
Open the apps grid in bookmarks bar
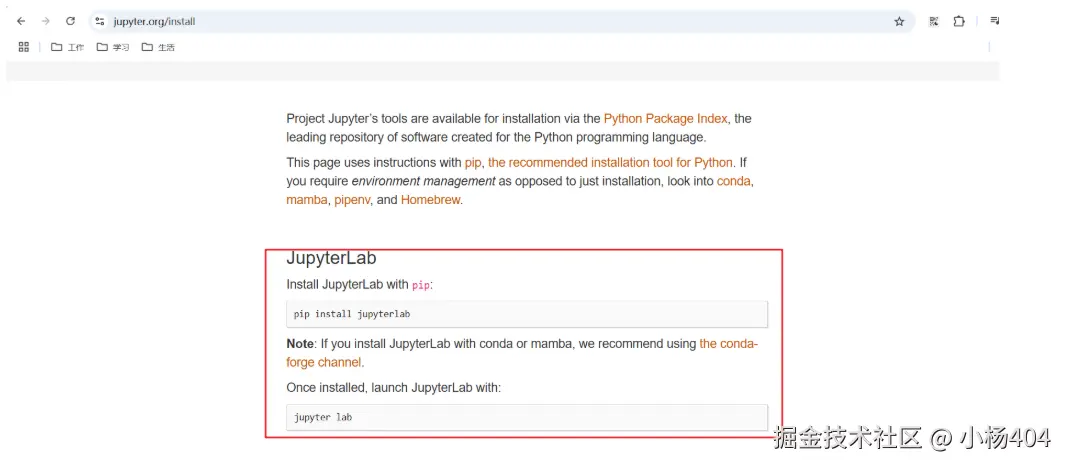click(x=24, y=47)
